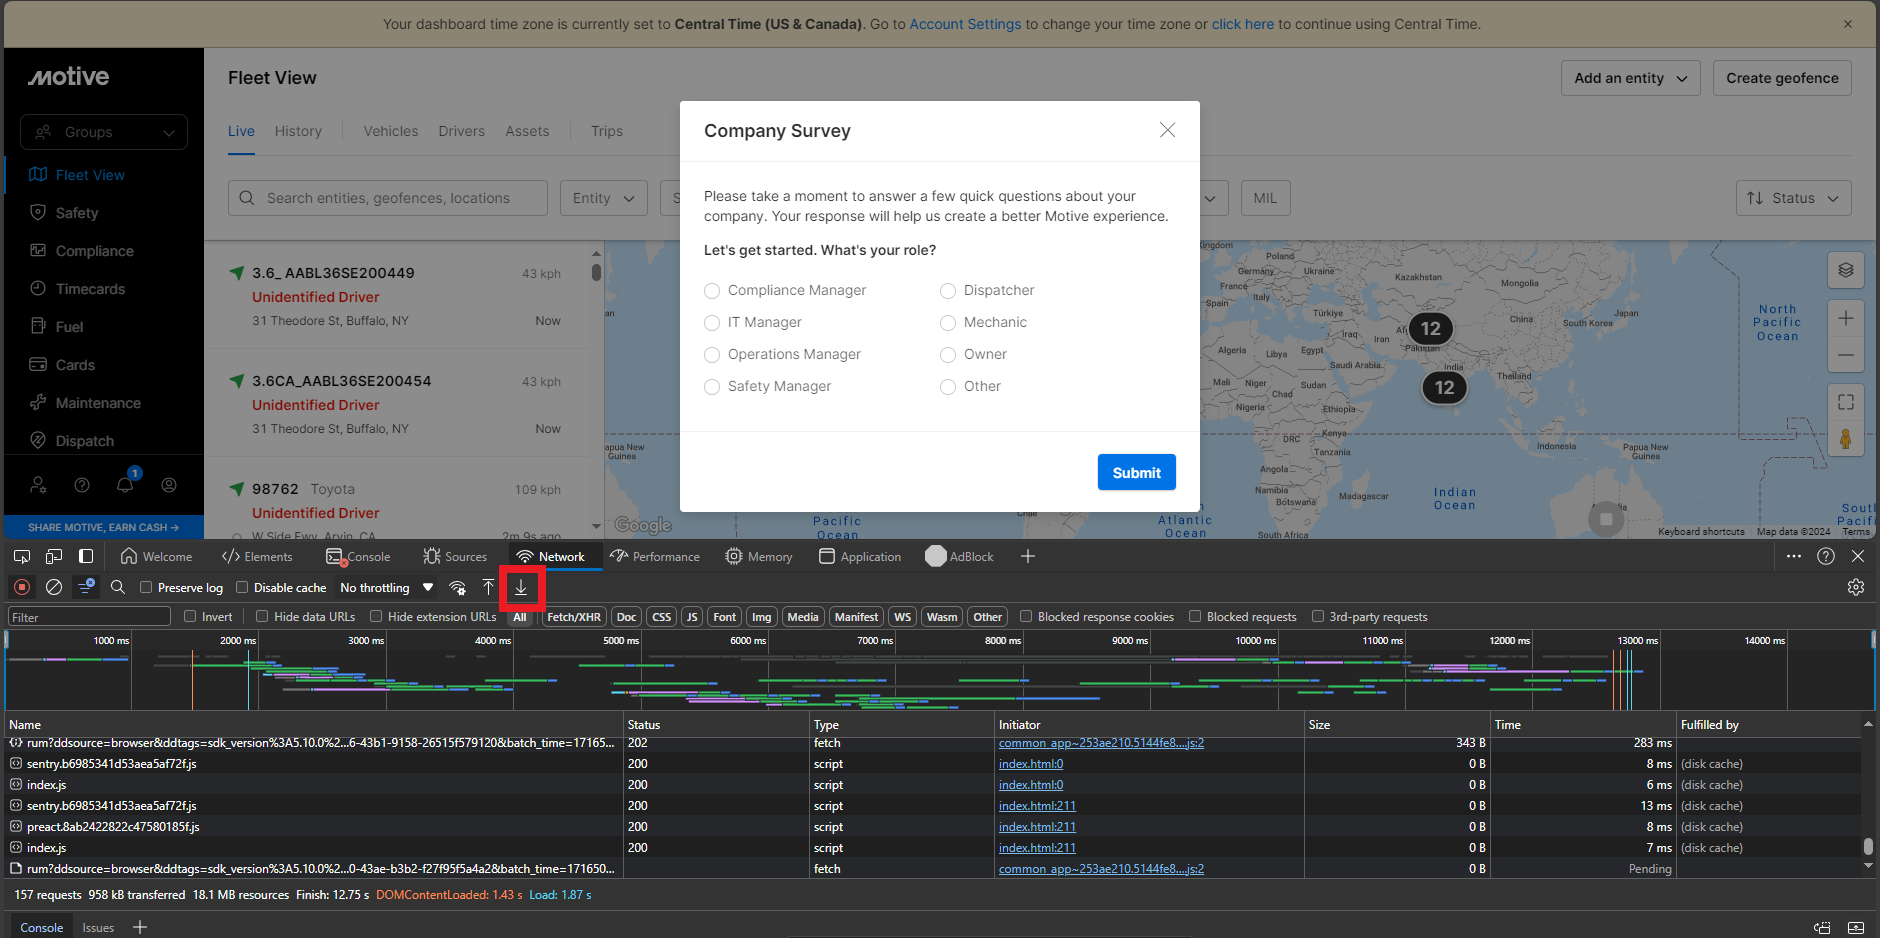Toggle the network filter bar icon

tap(86, 588)
